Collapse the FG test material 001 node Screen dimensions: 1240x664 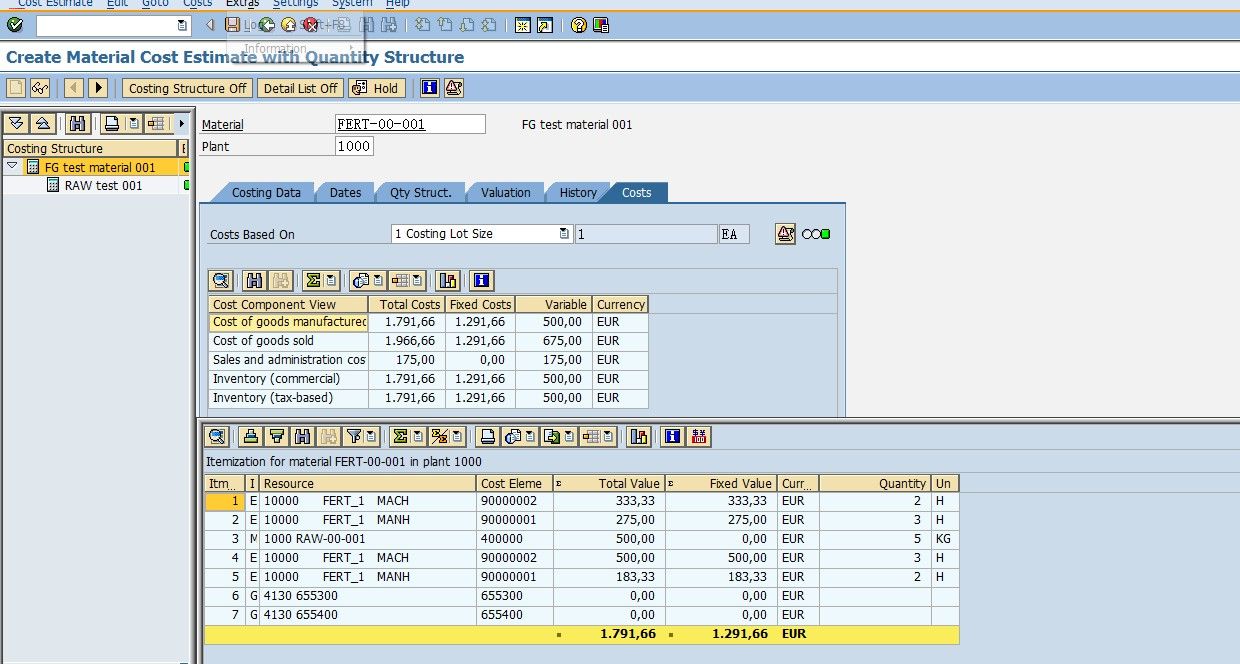click(12, 167)
